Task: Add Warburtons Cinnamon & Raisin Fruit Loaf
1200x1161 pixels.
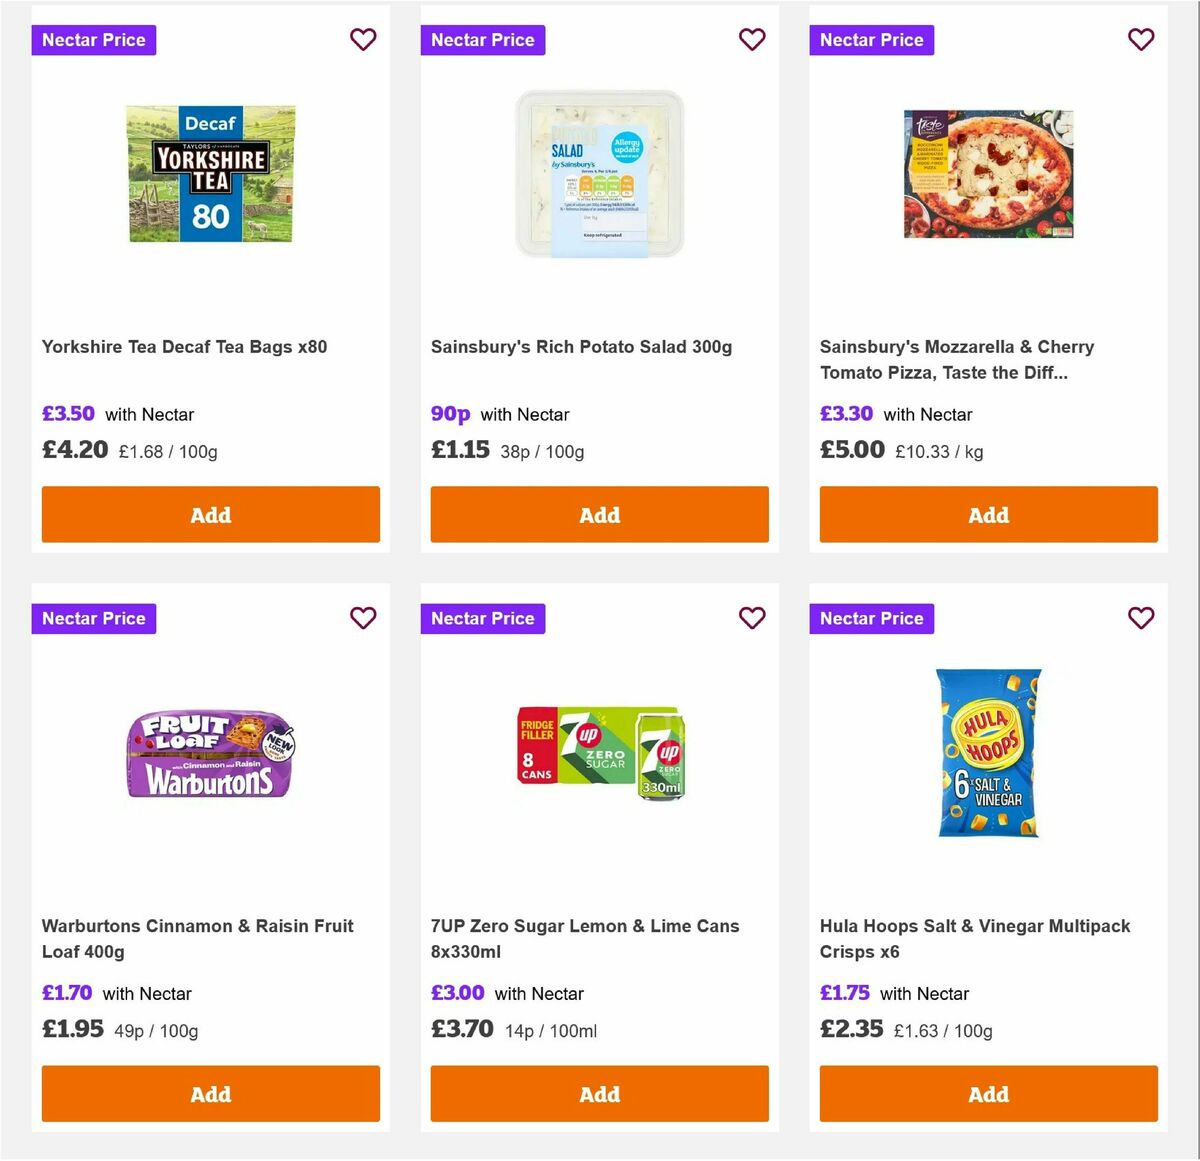Action: pyautogui.click(x=210, y=1093)
